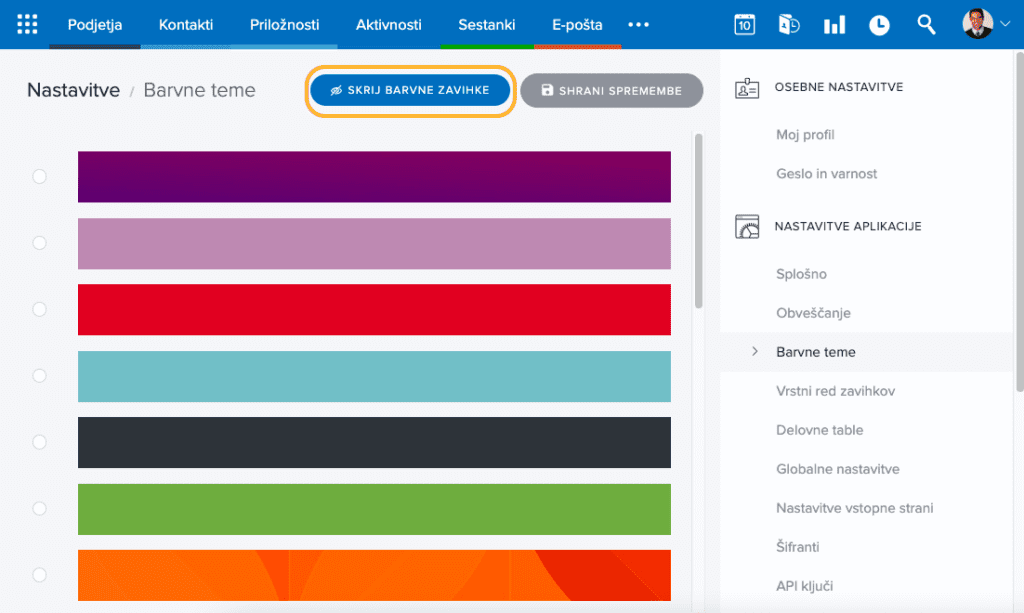
Task: Click Shrani spremembe button
Action: click(x=611, y=91)
